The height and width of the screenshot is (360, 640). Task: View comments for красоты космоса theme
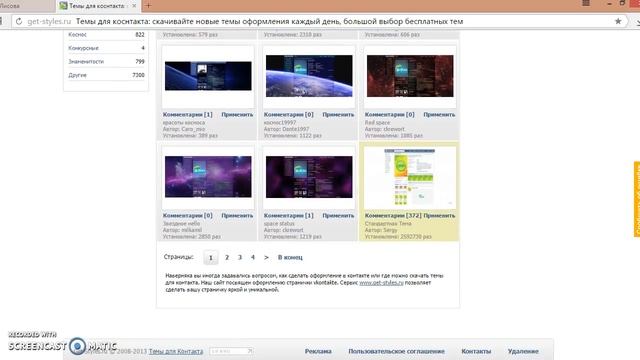point(187,115)
